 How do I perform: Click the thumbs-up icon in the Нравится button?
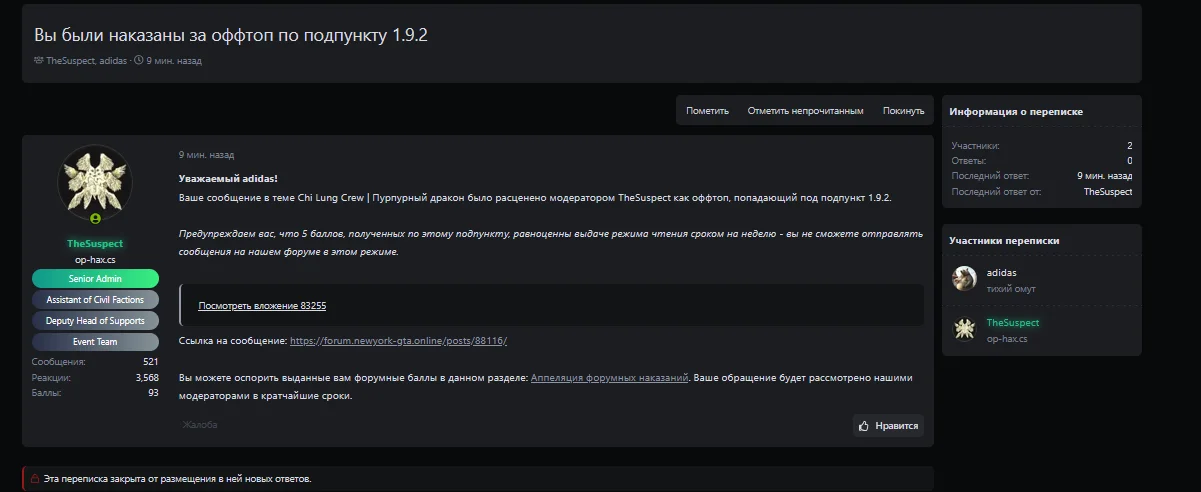pyautogui.click(x=864, y=425)
